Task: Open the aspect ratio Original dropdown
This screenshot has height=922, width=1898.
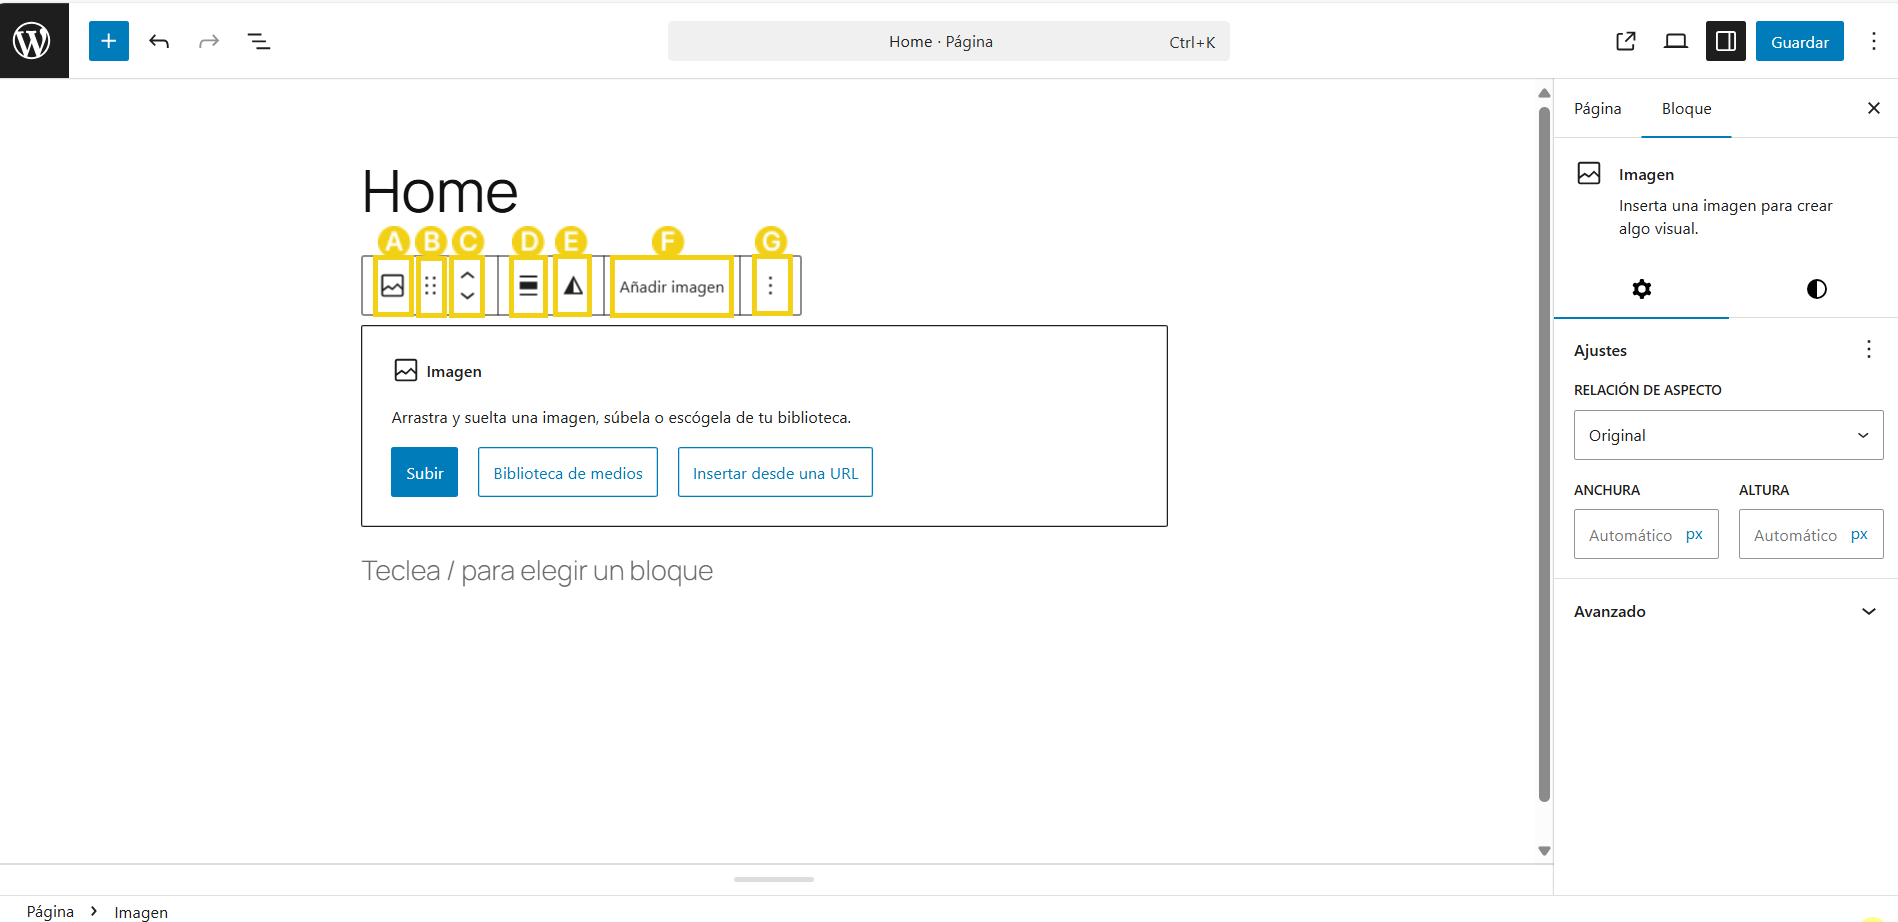Action: point(1728,435)
